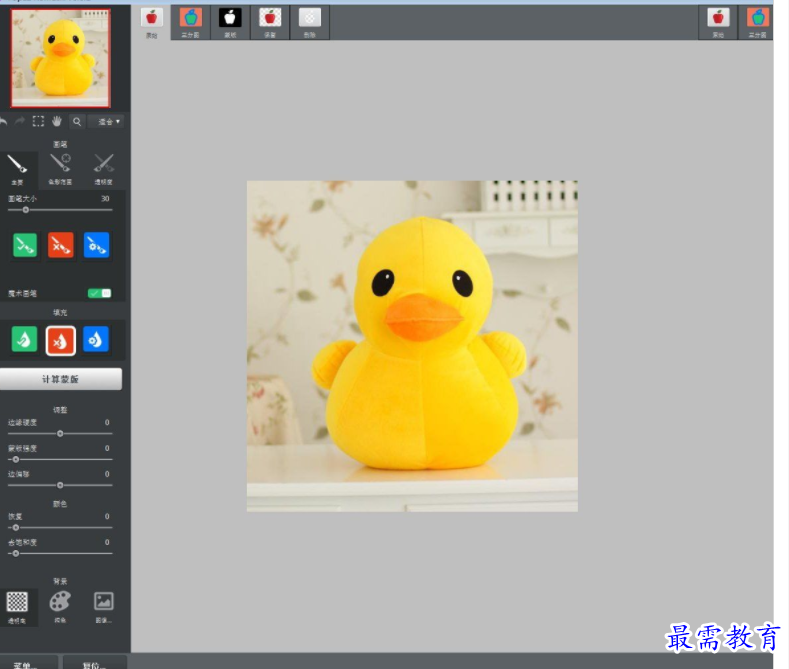Open the right-side Original (原始) view tab
Viewport: 789px width, 669px height.
(718, 23)
